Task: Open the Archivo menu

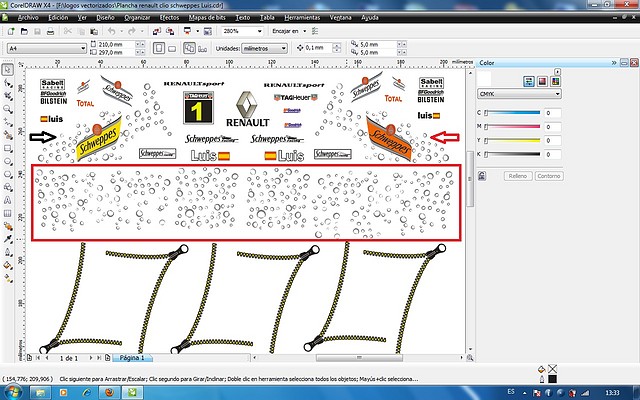Action: [28, 18]
